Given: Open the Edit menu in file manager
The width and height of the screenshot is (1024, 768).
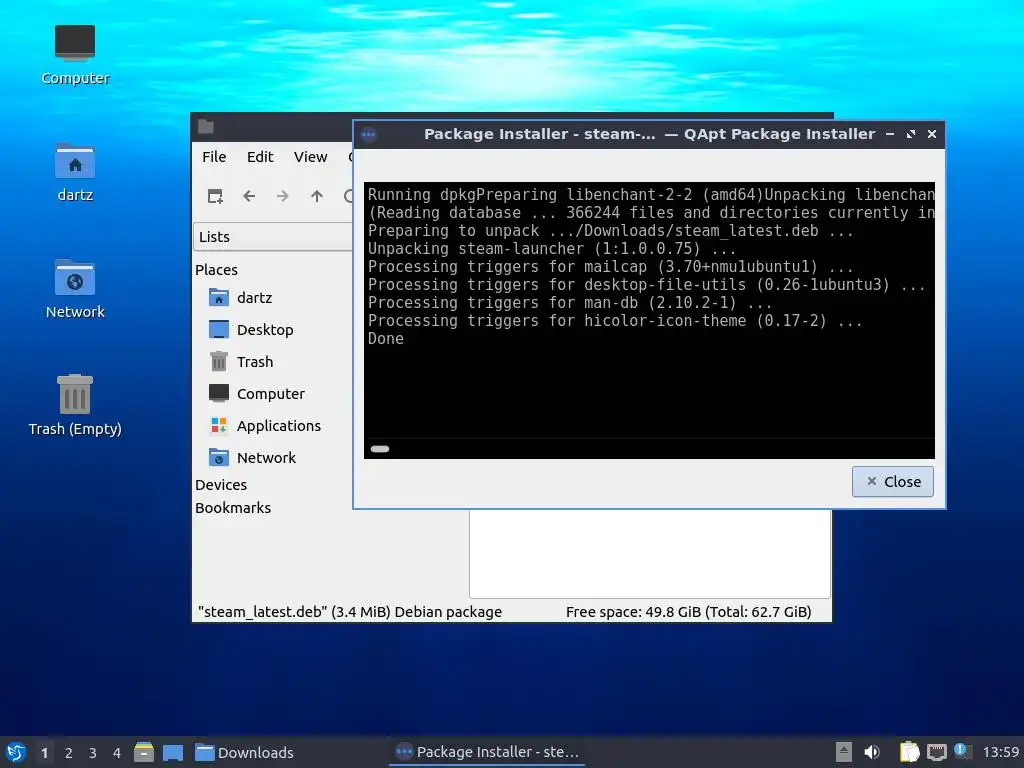Looking at the screenshot, I should coord(260,157).
